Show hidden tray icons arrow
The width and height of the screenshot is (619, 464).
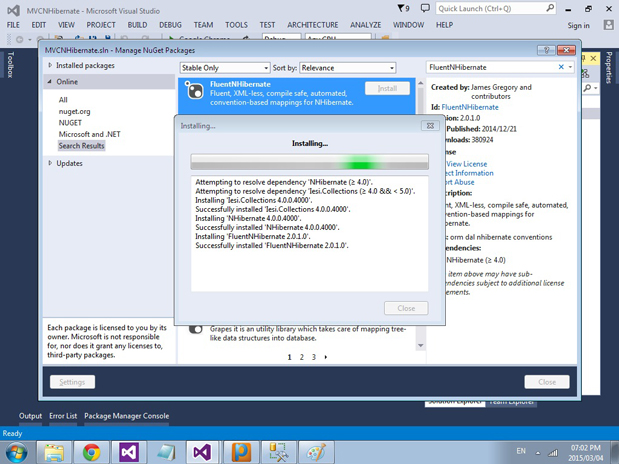(x=538, y=453)
